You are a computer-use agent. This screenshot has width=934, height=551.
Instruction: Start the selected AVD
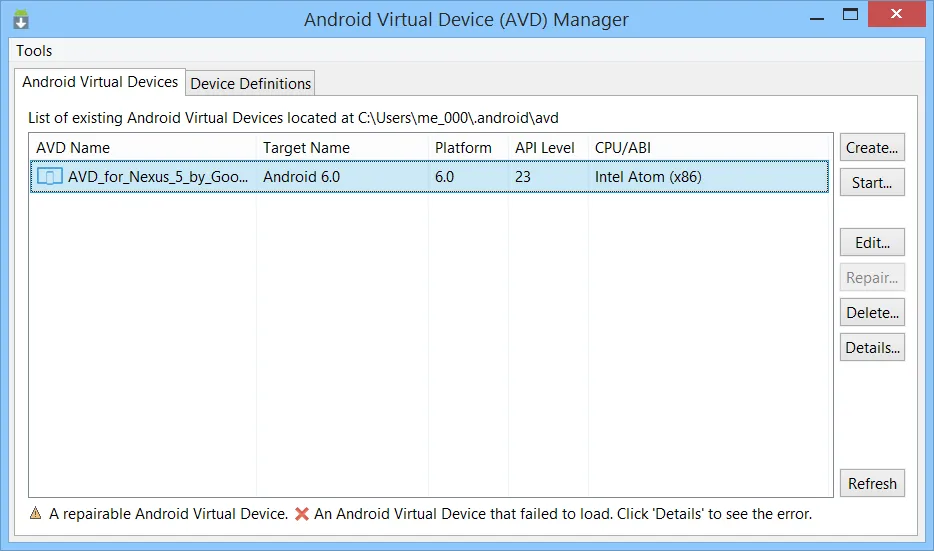pos(872,182)
